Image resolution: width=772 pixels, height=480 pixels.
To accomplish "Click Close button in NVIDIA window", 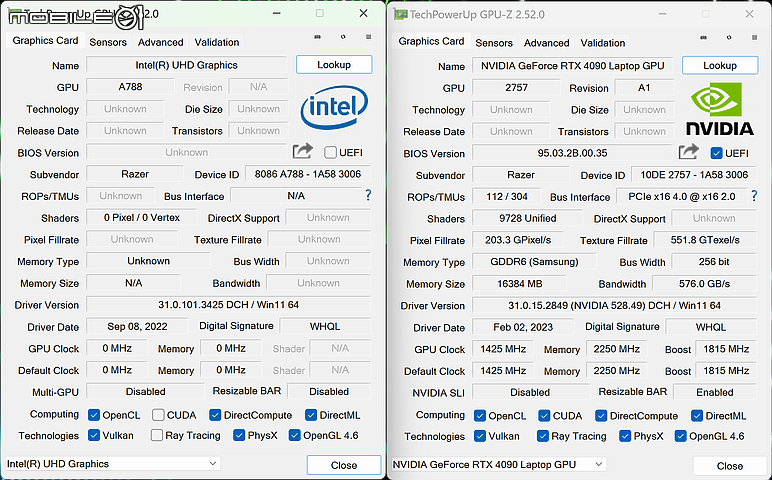I will [x=730, y=466].
